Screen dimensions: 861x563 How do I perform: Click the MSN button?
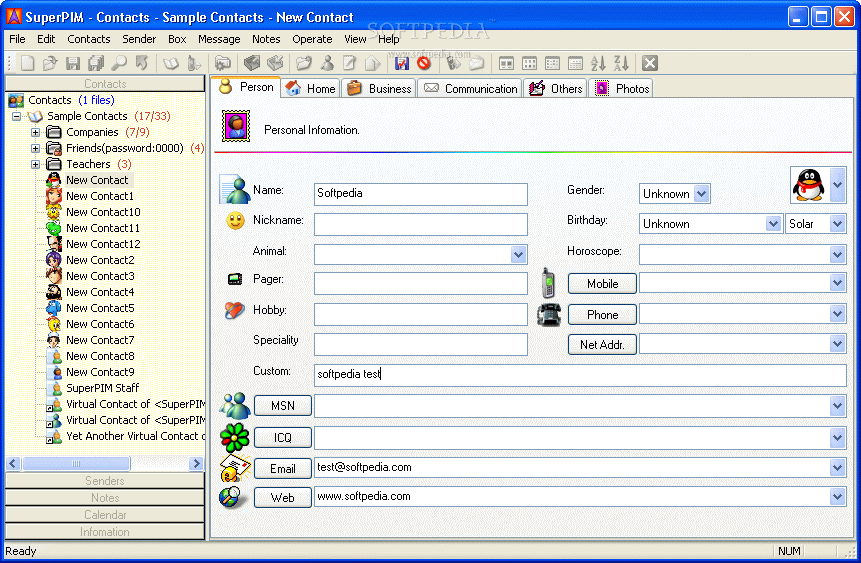(x=283, y=405)
